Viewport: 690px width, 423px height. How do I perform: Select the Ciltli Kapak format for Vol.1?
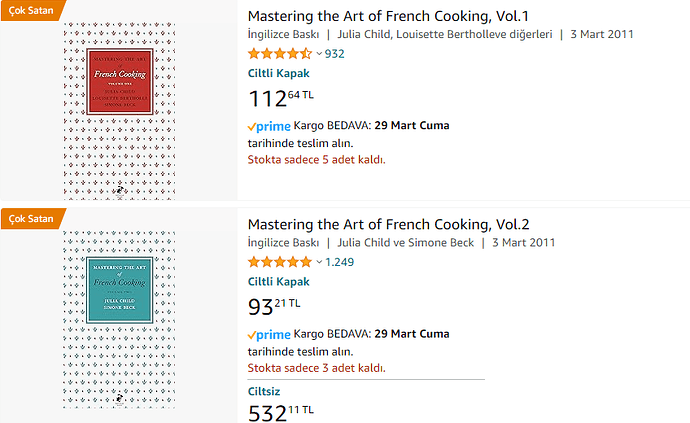coord(279,73)
